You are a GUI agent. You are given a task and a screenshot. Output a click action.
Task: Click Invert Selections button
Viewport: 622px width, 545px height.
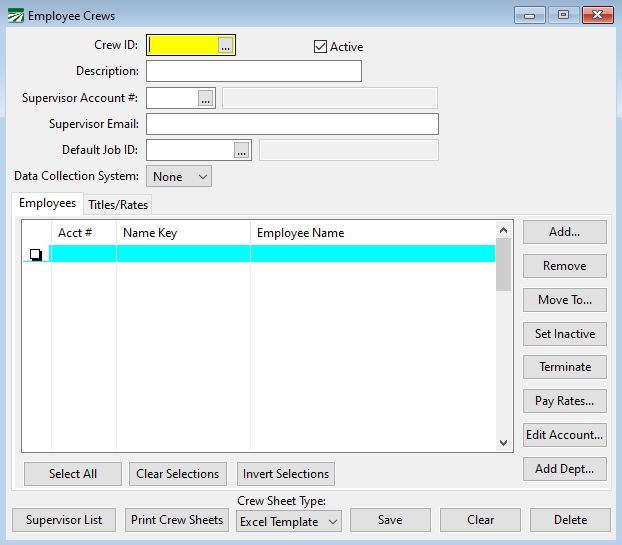(x=286, y=474)
